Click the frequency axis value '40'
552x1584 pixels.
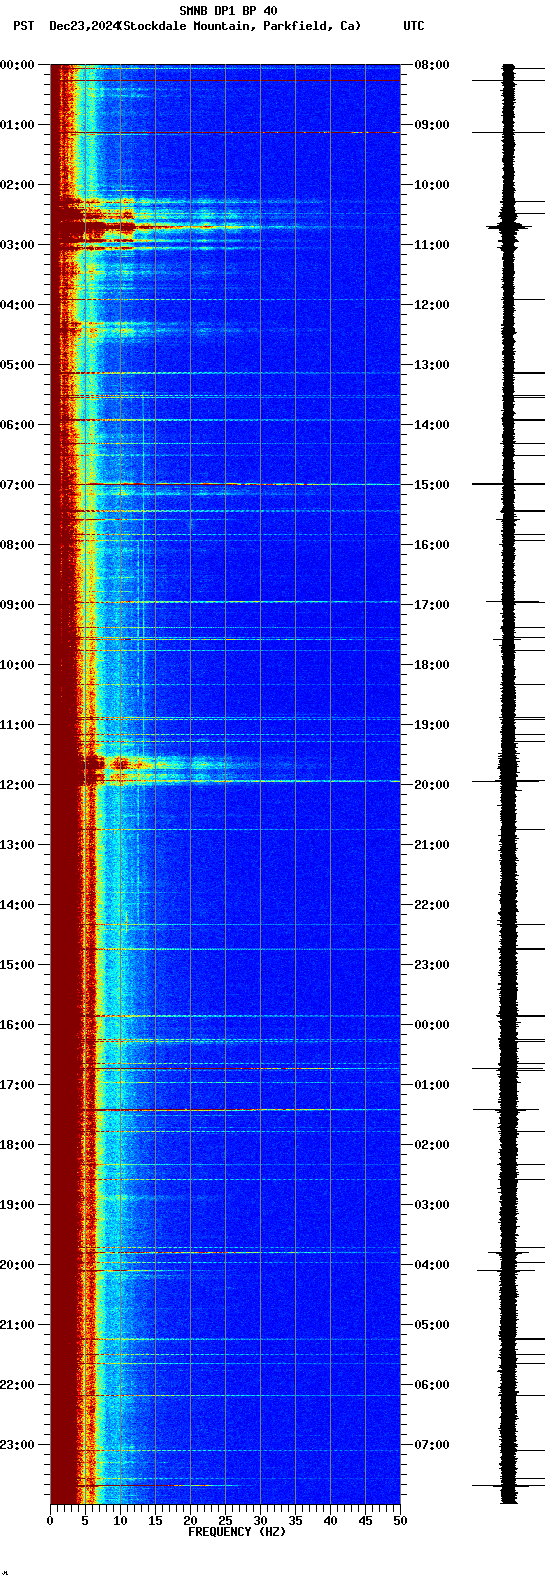point(330,1521)
